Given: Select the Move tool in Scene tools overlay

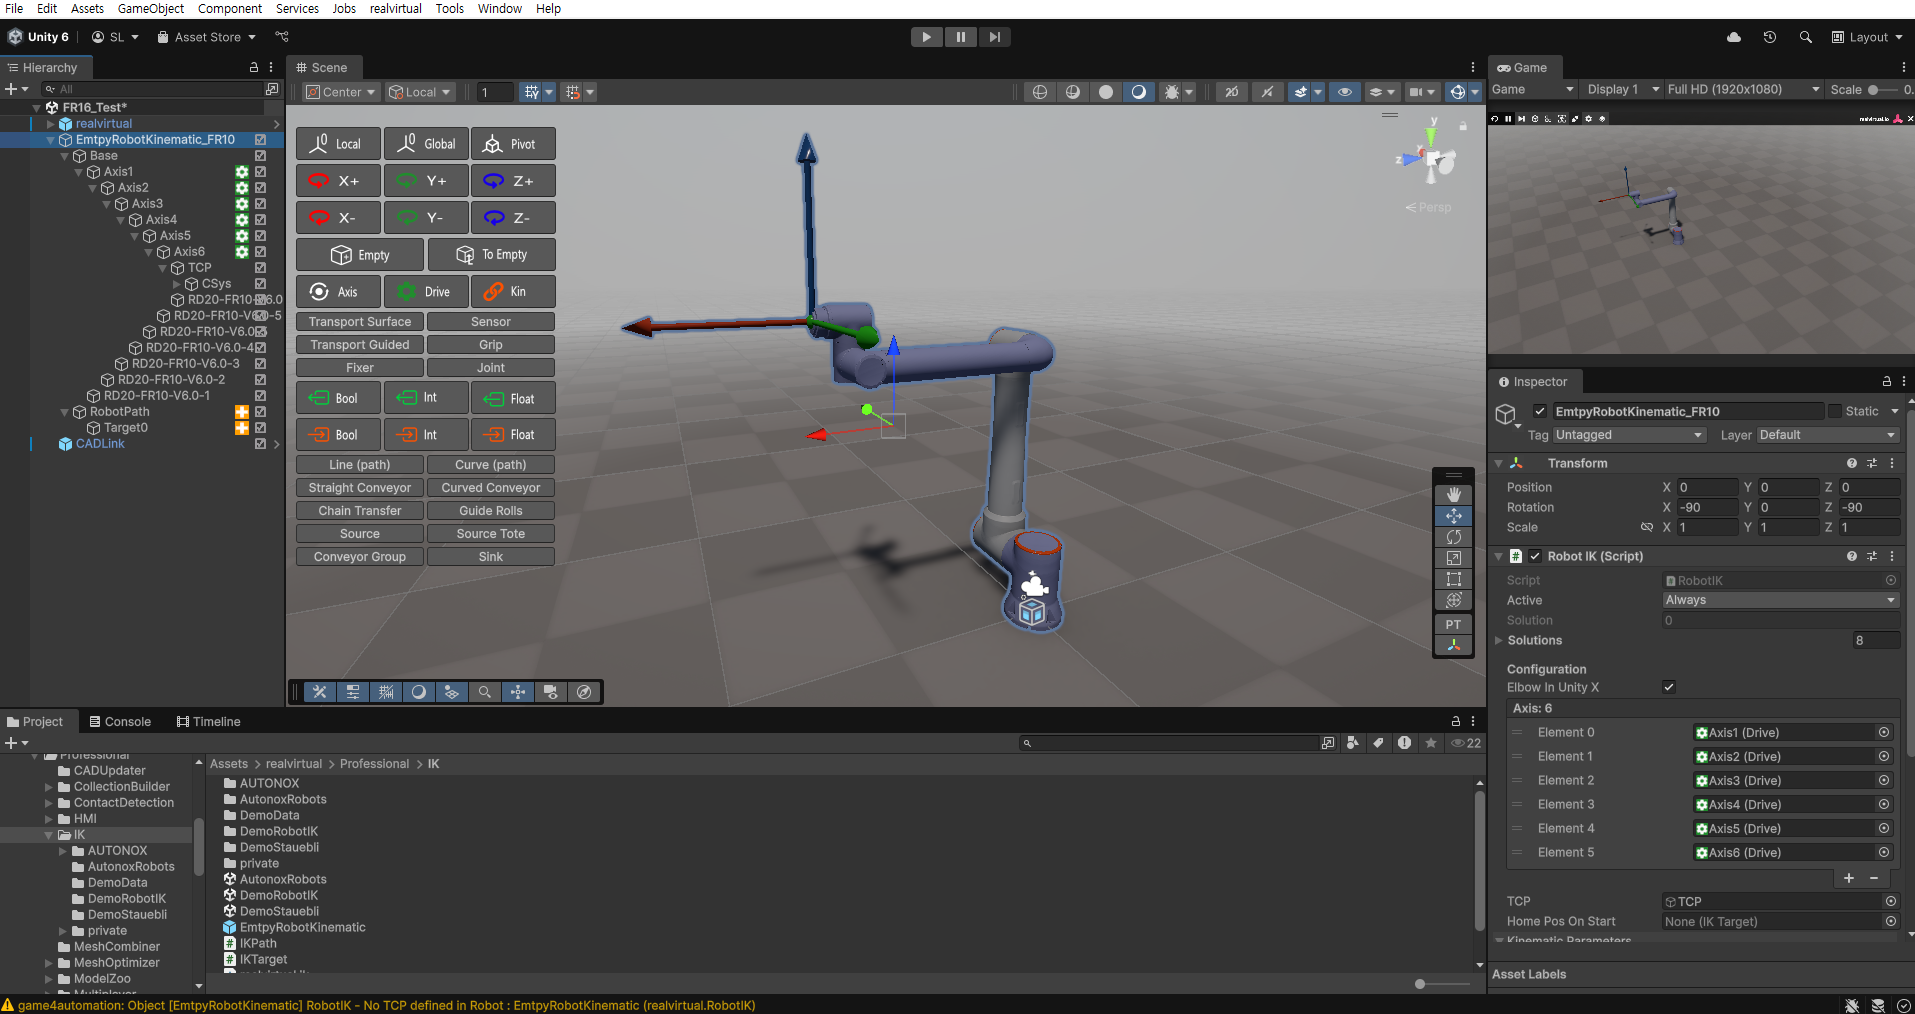Looking at the screenshot, I should pyautogui.click(x=1453, y=516).
